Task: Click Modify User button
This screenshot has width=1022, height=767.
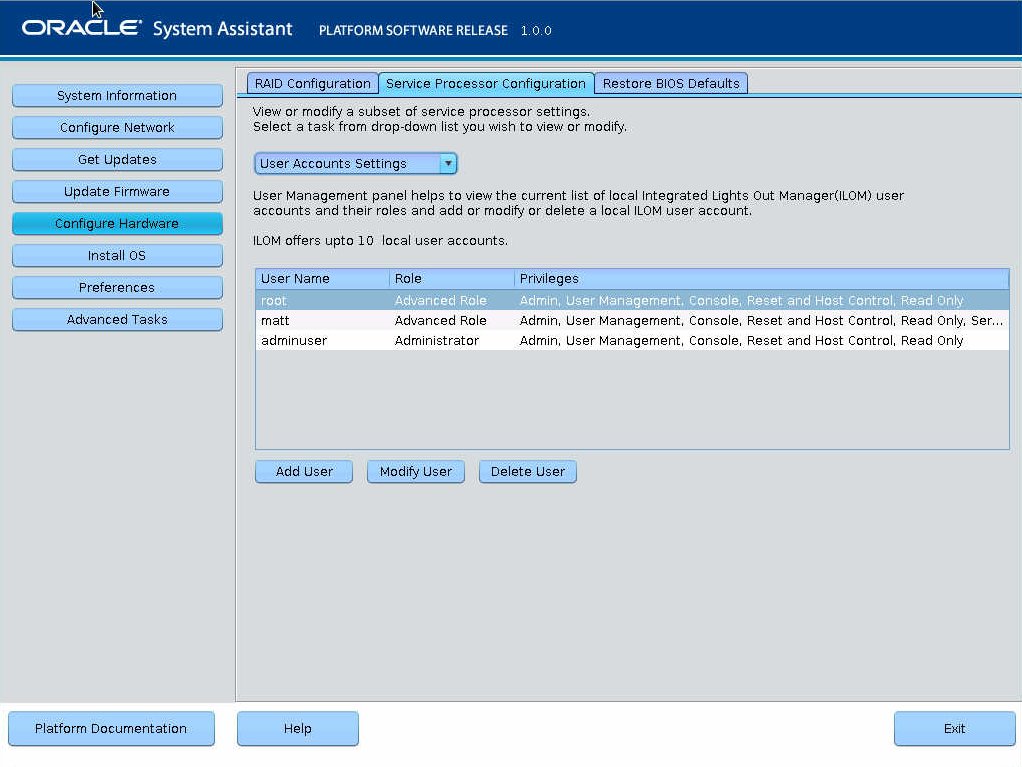Action: point(416,471)
